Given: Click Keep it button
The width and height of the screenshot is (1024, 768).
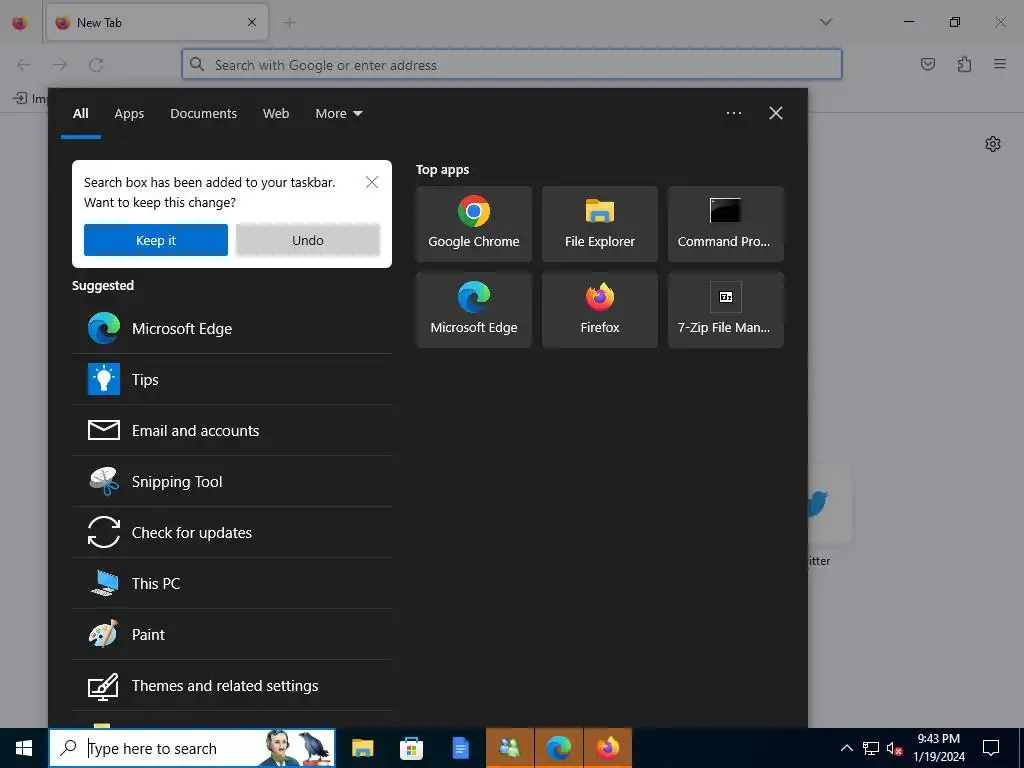Looking at the screenshot, I should pyautogui.click(x=156, y=240).
